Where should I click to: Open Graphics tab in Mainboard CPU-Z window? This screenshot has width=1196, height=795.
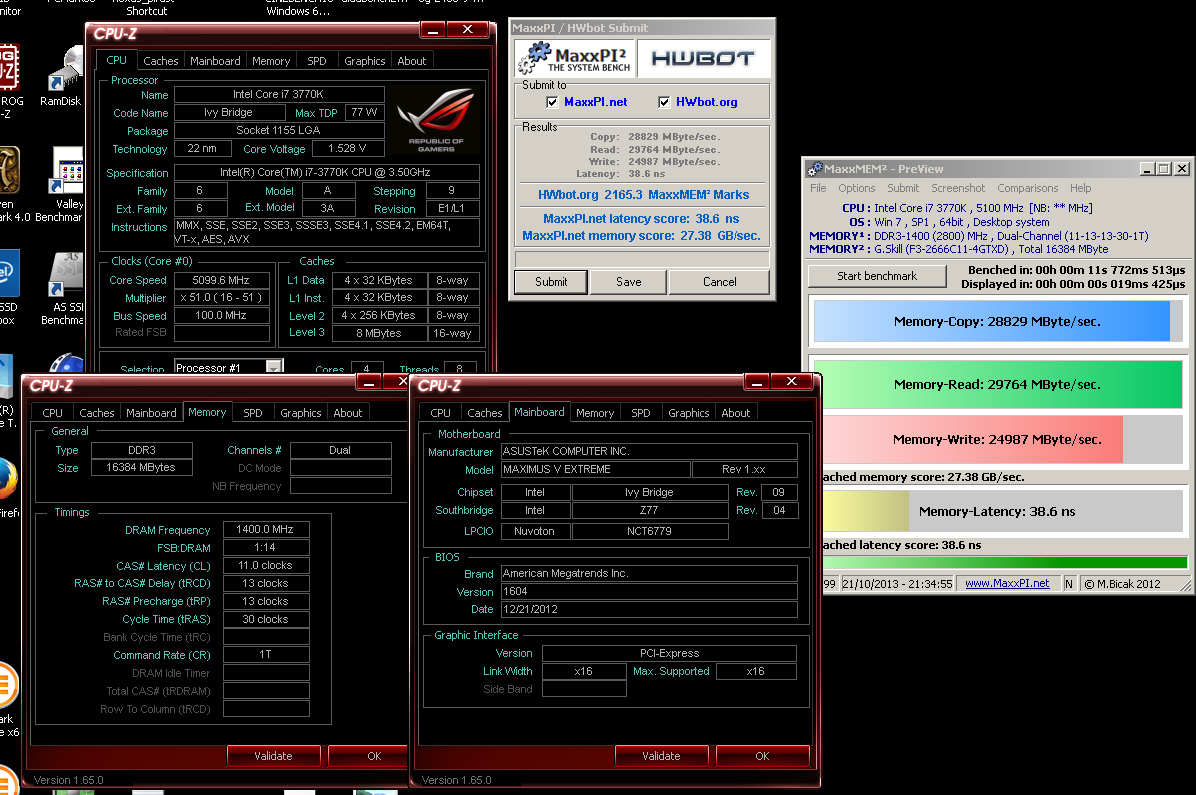[x=689, y=413]
